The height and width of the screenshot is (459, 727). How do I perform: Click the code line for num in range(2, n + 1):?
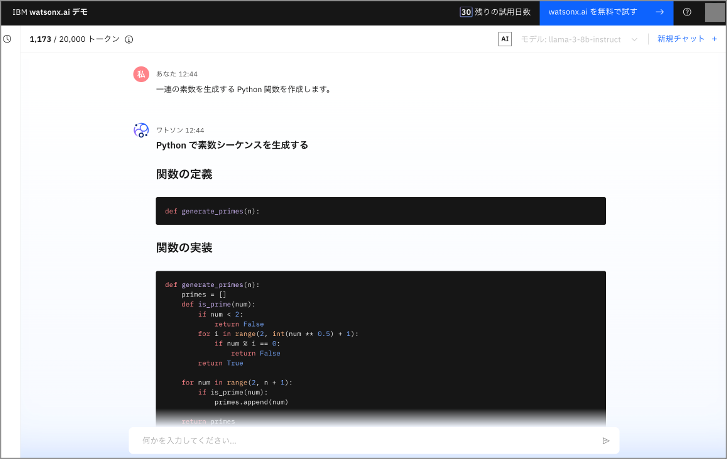[x=236, y=382]
